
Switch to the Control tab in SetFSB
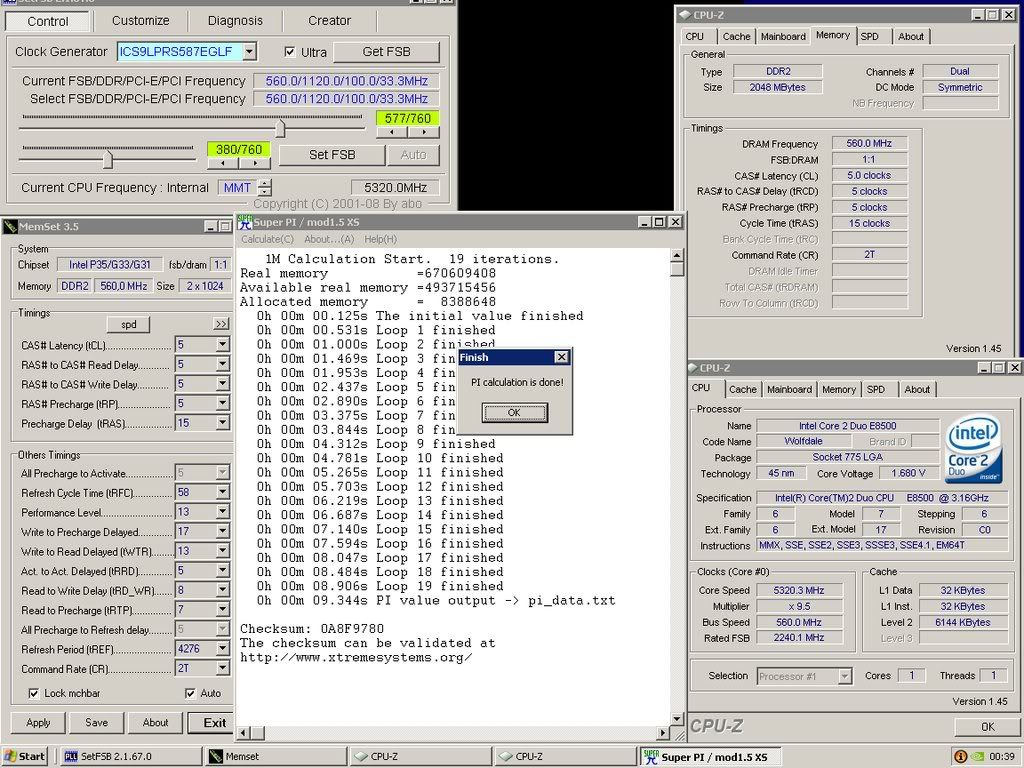tap(47, 21)
